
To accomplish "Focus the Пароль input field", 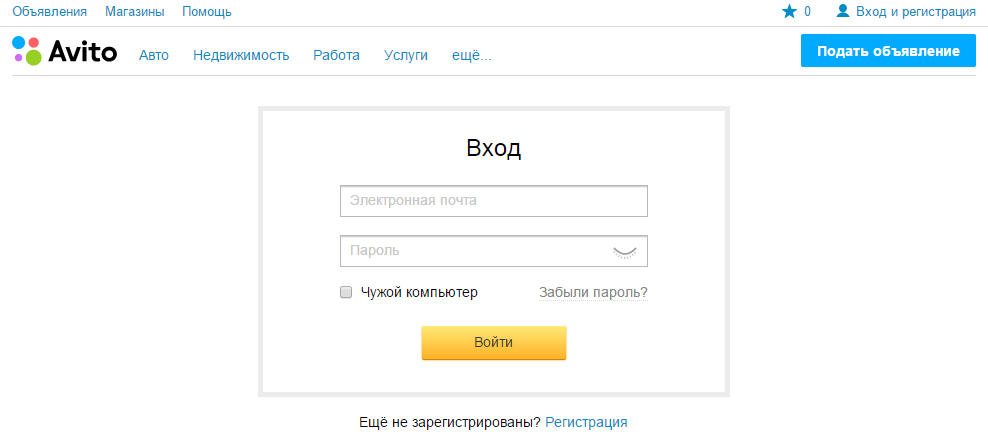I will (x=494, y=251).
